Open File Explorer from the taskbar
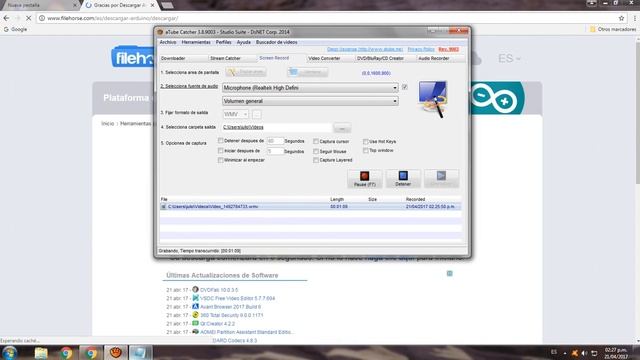640x360 pixels. (x=41, y=353)
